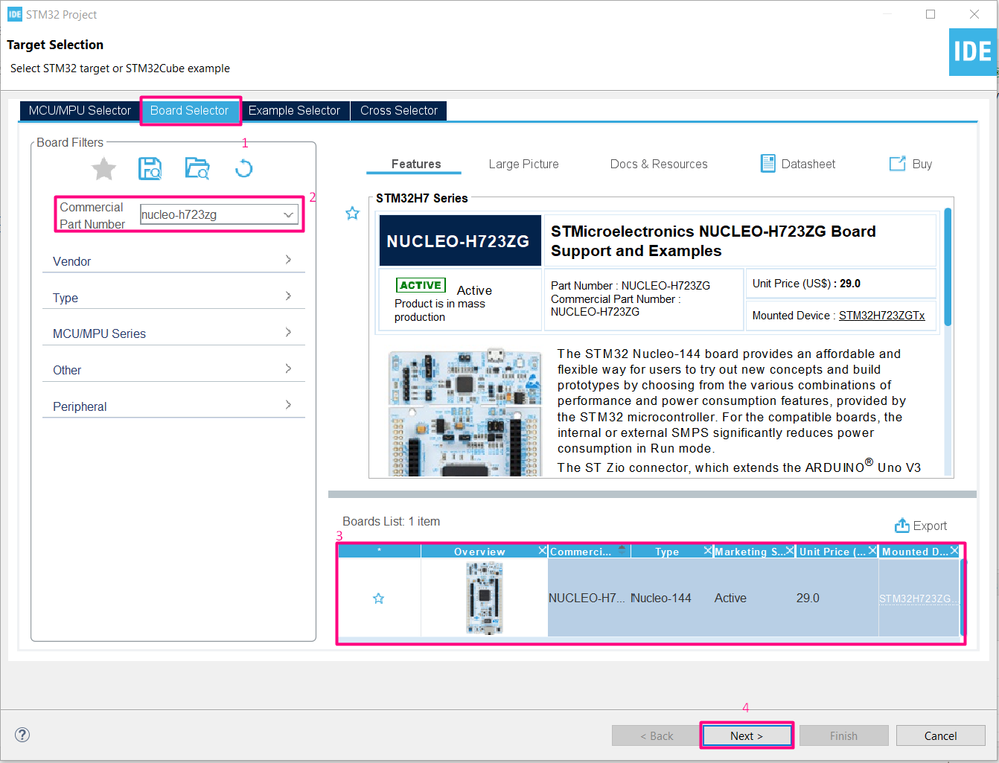
Task: Expand the Vendor filter
Action: pyautogui.click(x=173, y=260)
